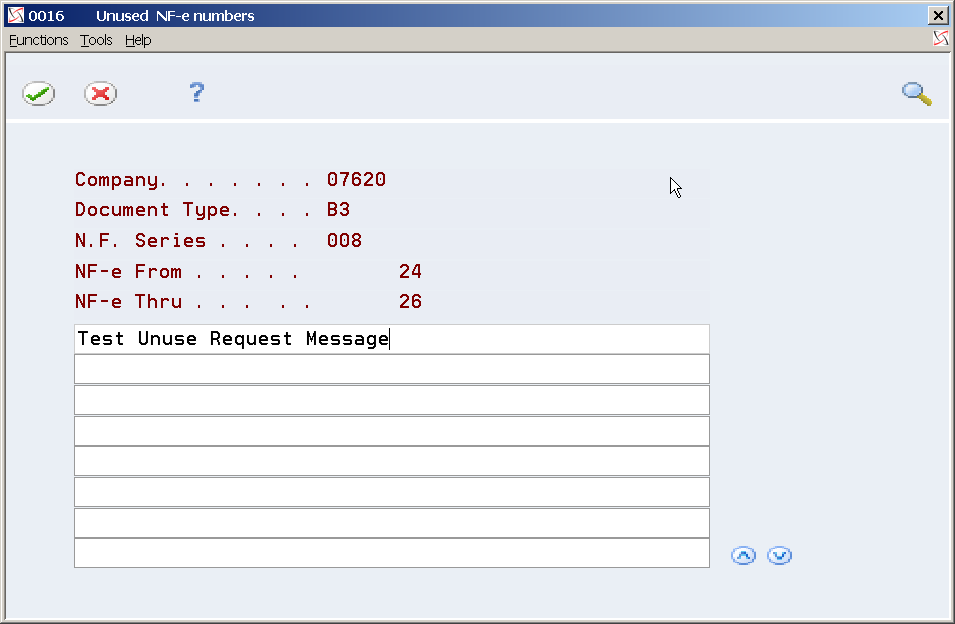
Task: Click the third message text line
Action: pyautogui.click(x=392, y=400)
